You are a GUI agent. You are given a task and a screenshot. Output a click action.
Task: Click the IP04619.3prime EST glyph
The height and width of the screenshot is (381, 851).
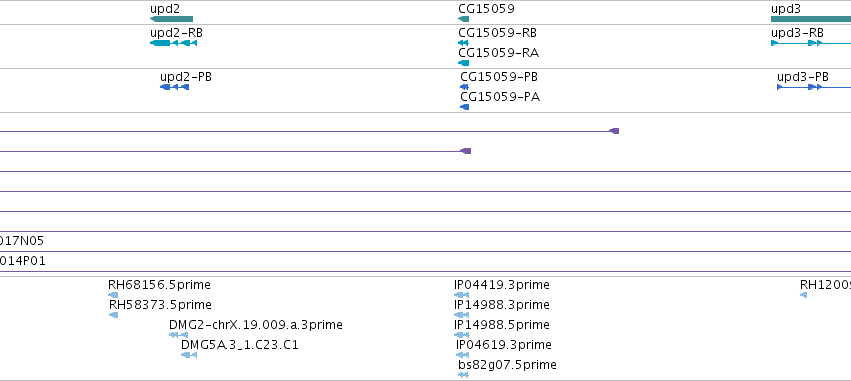coord(462,355)
